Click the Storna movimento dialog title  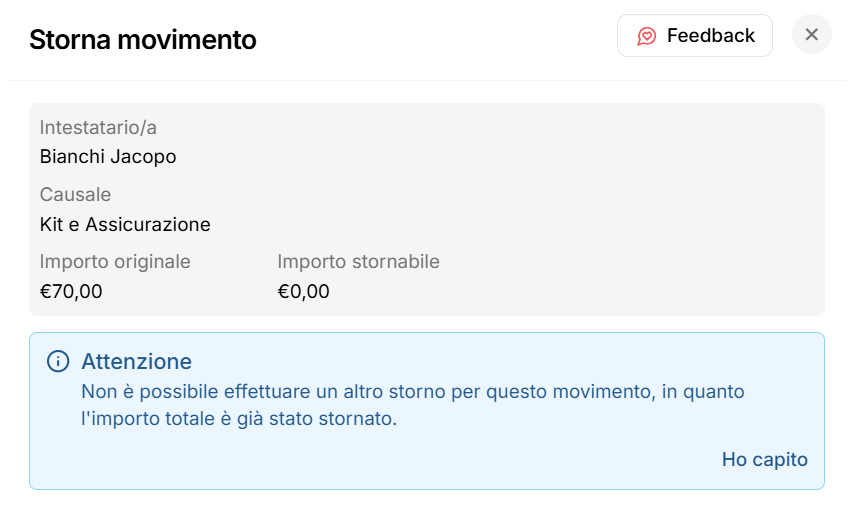pos(142,40)
